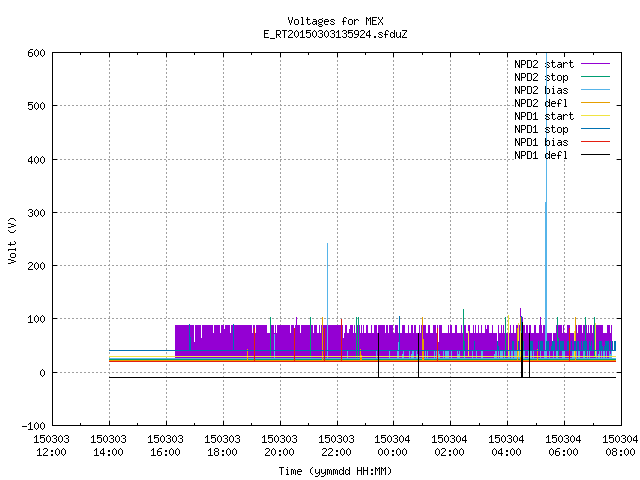Click the 'NPD1 stop' legend label
Viewport: 640px width, 480px height.
(541, 129)
